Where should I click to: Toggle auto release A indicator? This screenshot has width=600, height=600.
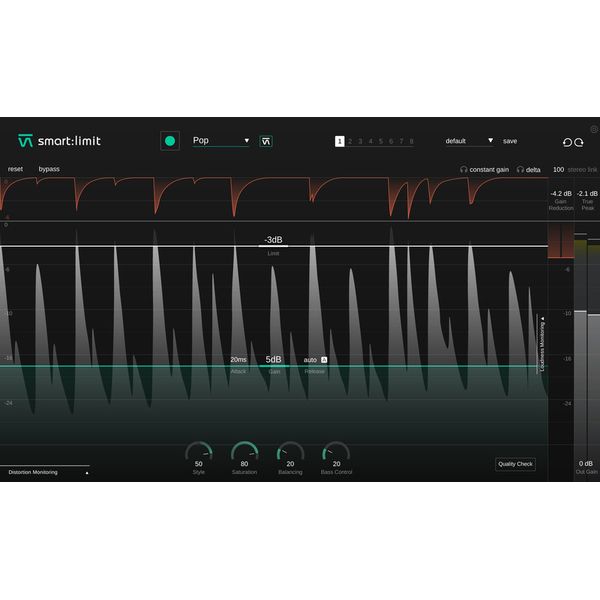click(324, 359)
